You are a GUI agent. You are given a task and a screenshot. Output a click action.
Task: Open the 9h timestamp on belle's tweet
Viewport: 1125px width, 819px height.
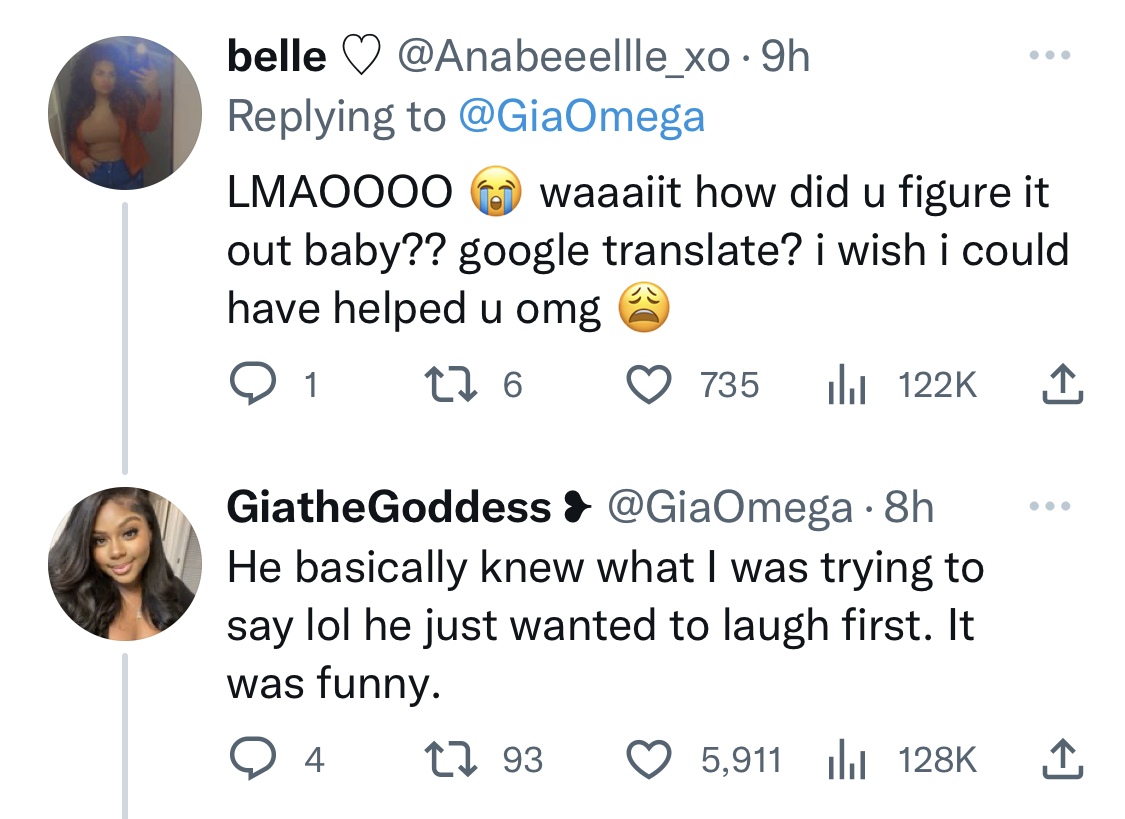click(785, 57)
